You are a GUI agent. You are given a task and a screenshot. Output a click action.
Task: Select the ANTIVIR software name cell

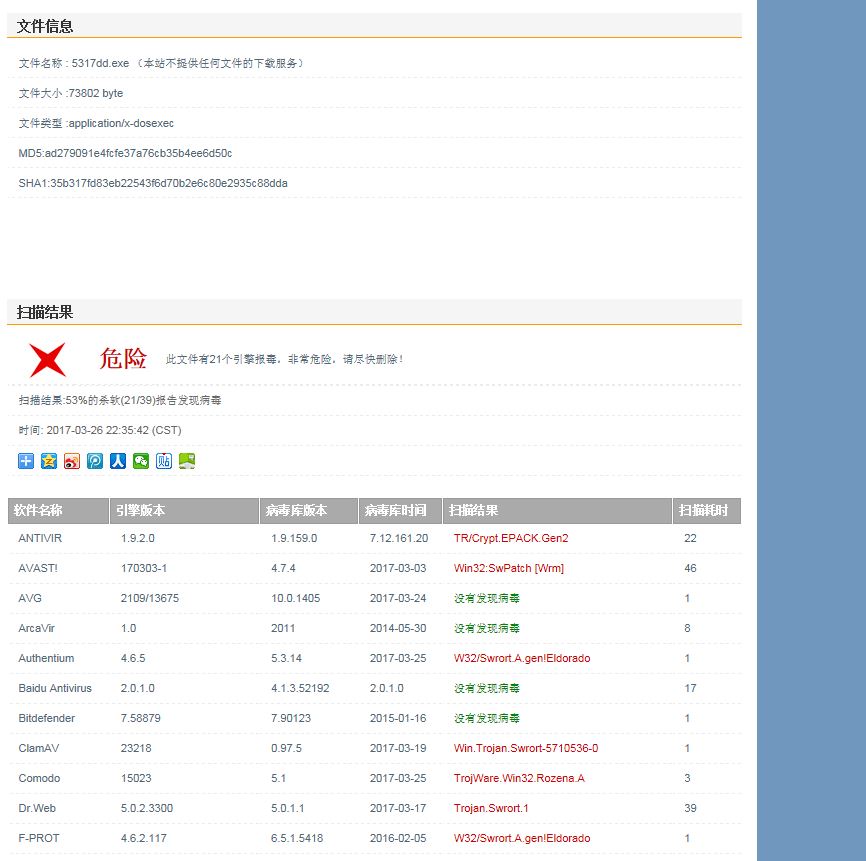click(40, 538)
